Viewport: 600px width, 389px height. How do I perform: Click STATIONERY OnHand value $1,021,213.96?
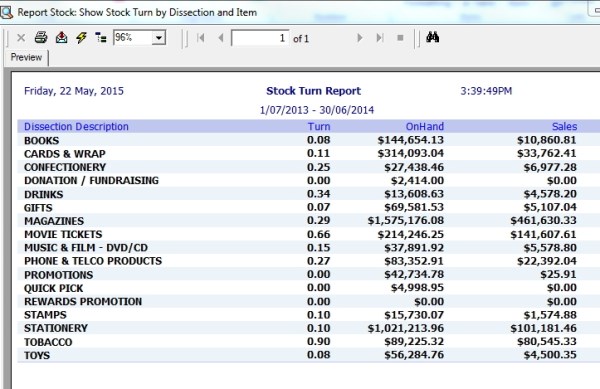coord(406,328)
